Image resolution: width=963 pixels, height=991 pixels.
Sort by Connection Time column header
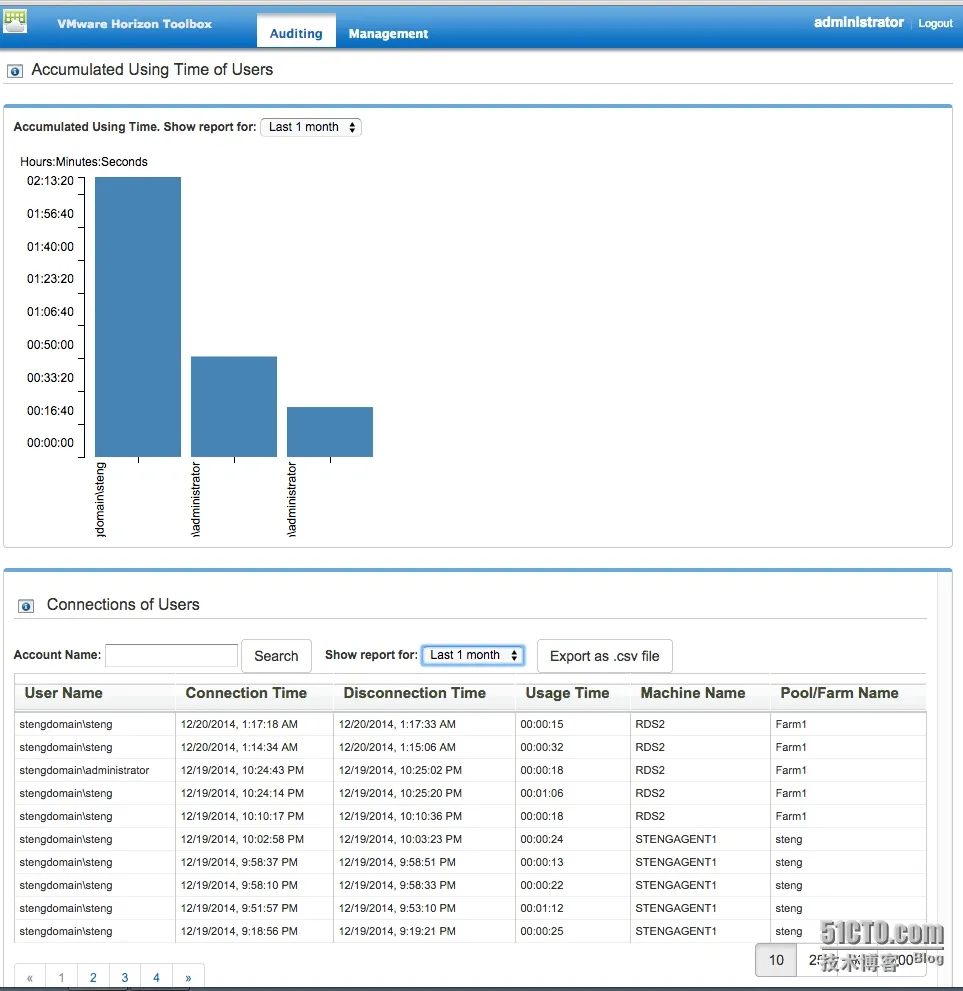pos(246,693)
